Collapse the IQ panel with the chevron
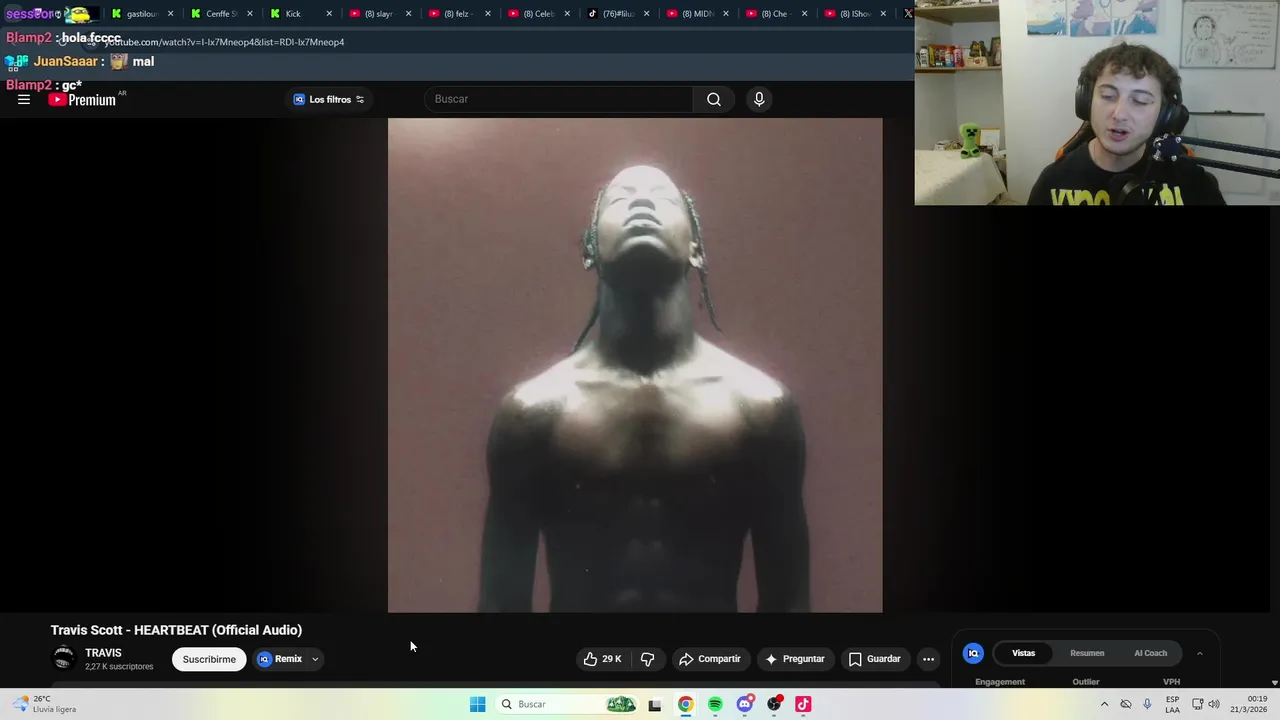The image size is (1280, 720). (x=1199, y=653)
